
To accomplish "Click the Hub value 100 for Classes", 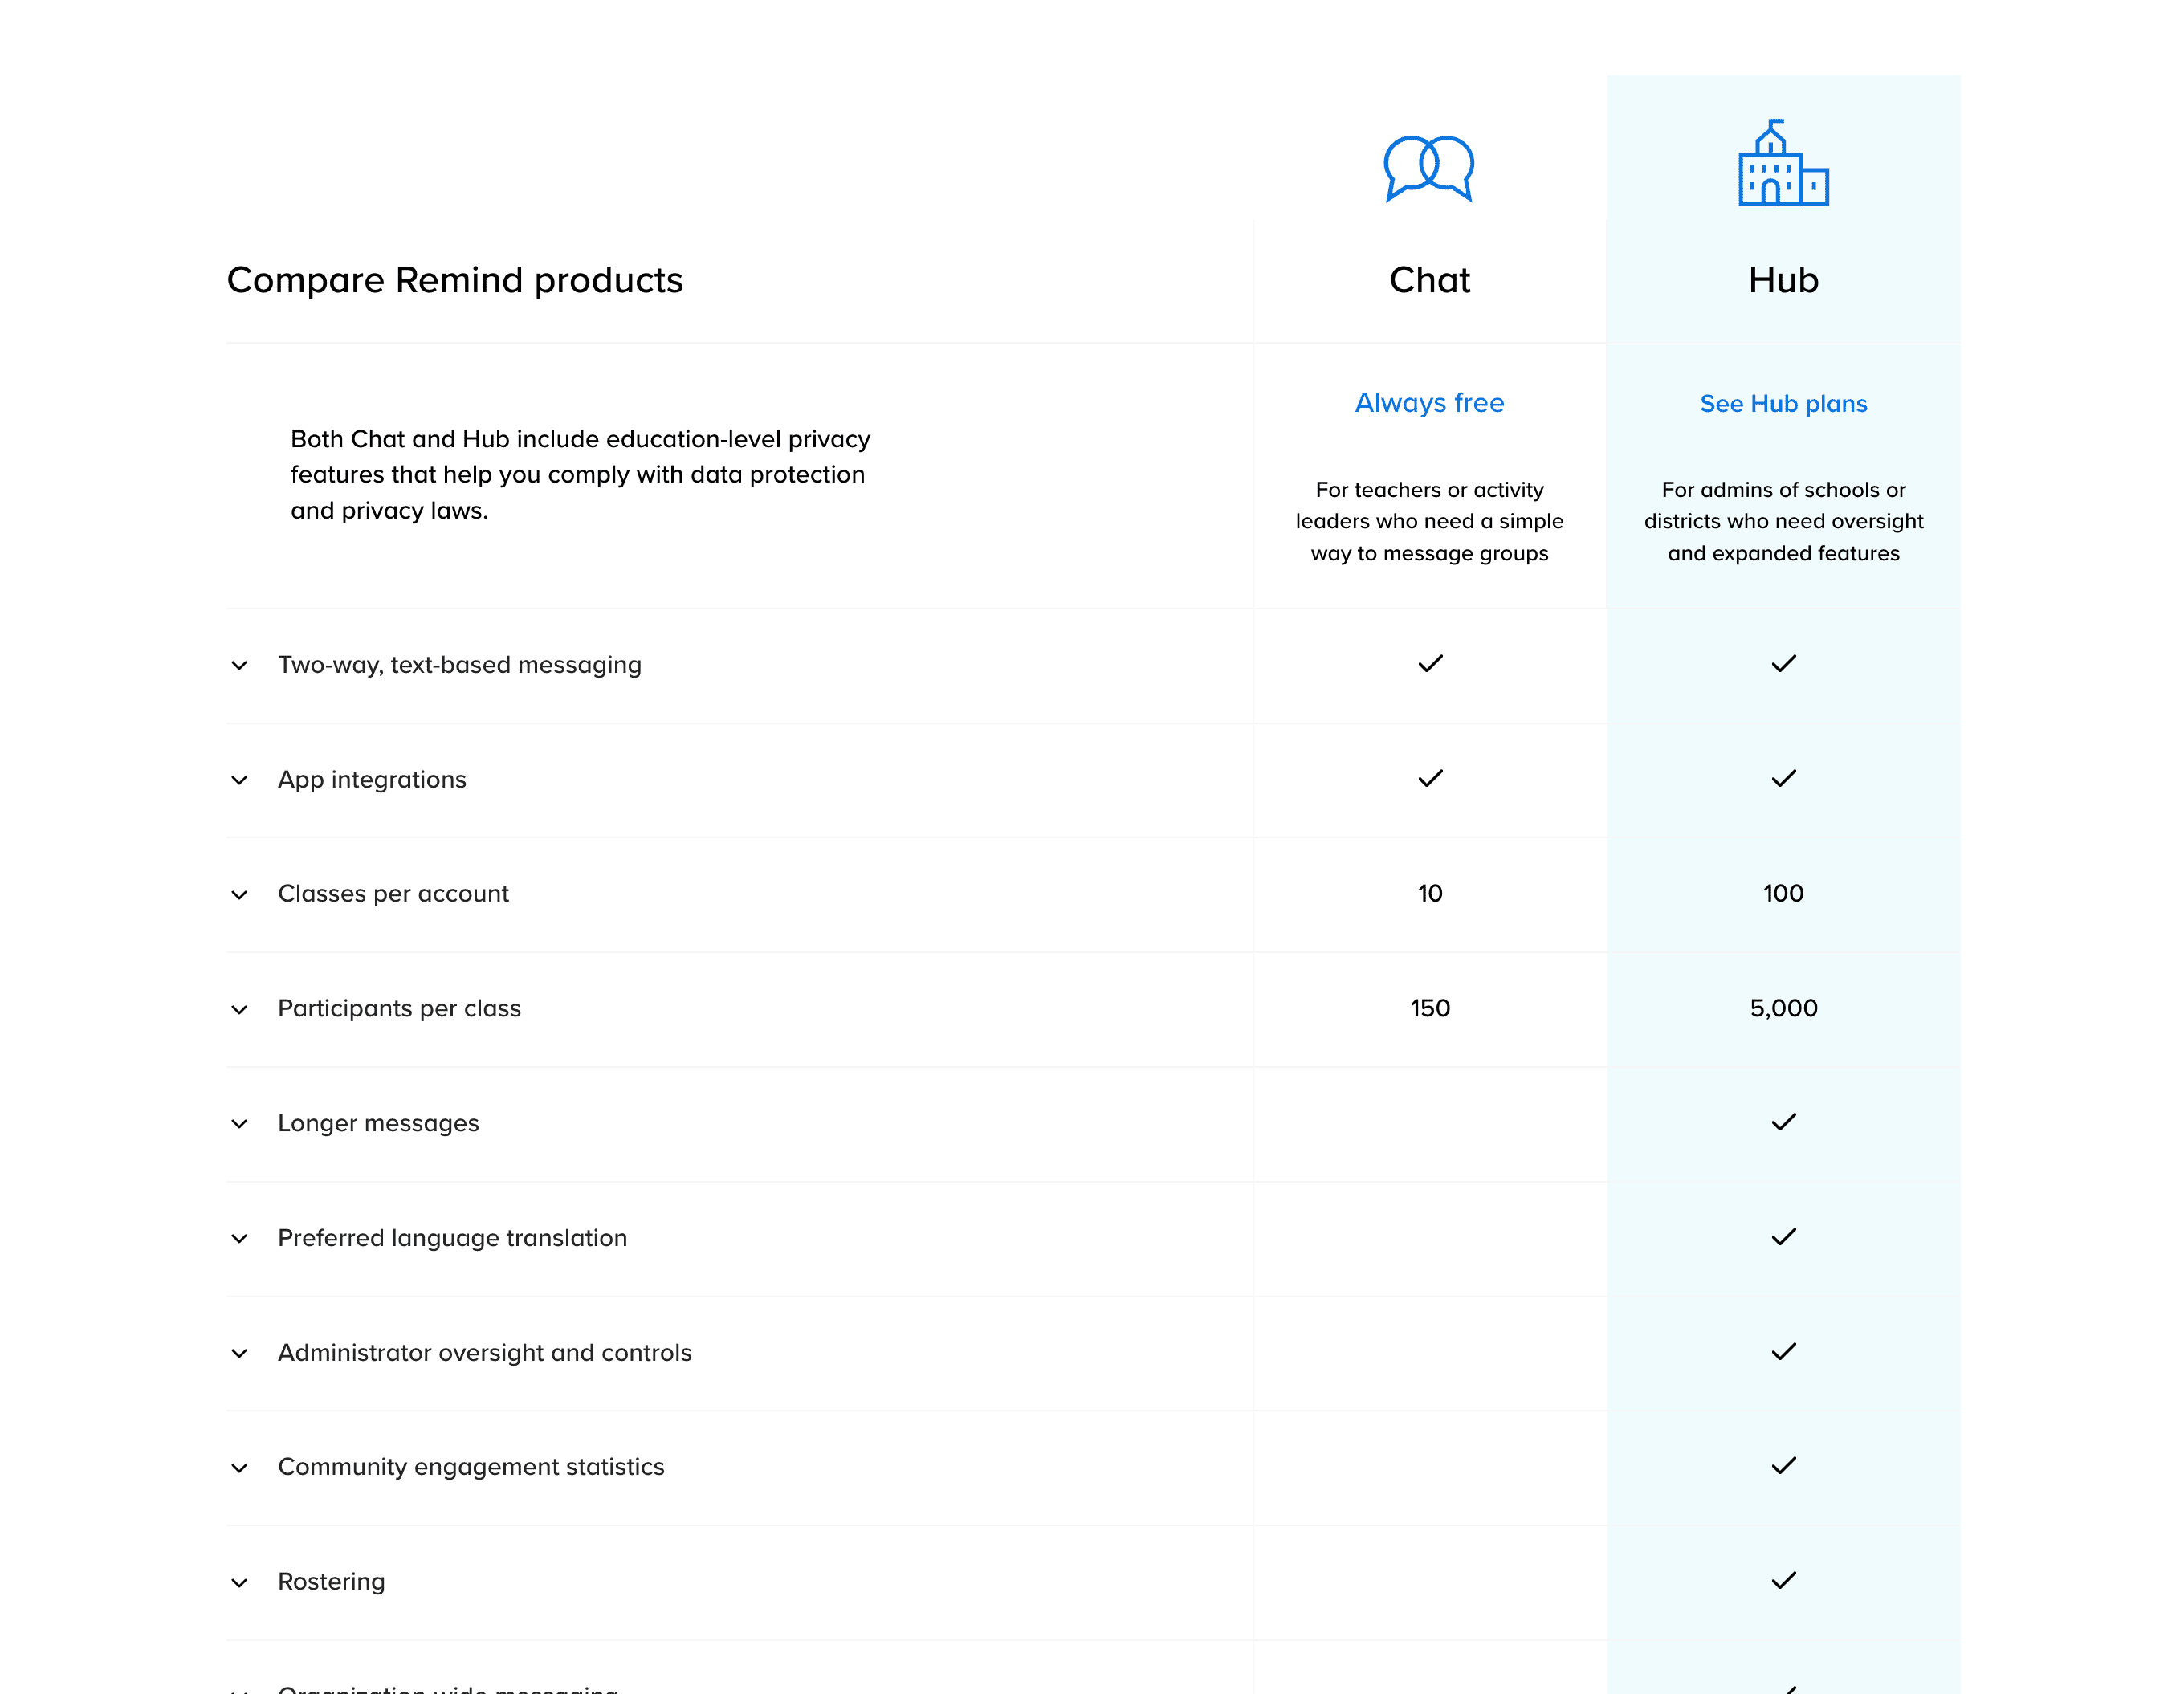I will pyautogui.click(x=1783, y=894).
